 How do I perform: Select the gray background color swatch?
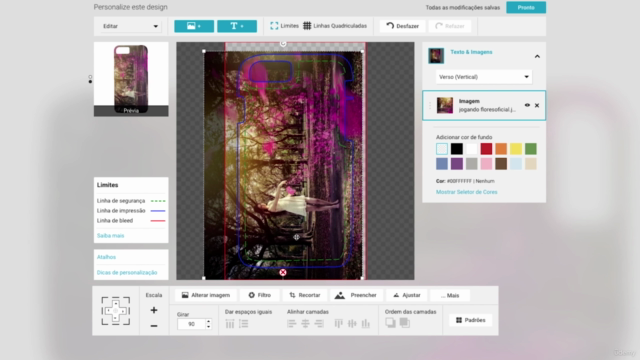[x=471, y=164]
